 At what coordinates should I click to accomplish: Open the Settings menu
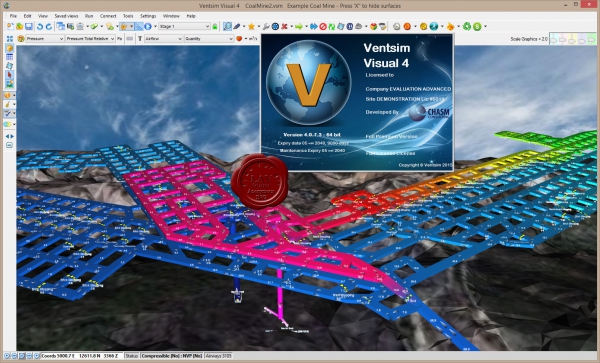click(x=148, y=16)
